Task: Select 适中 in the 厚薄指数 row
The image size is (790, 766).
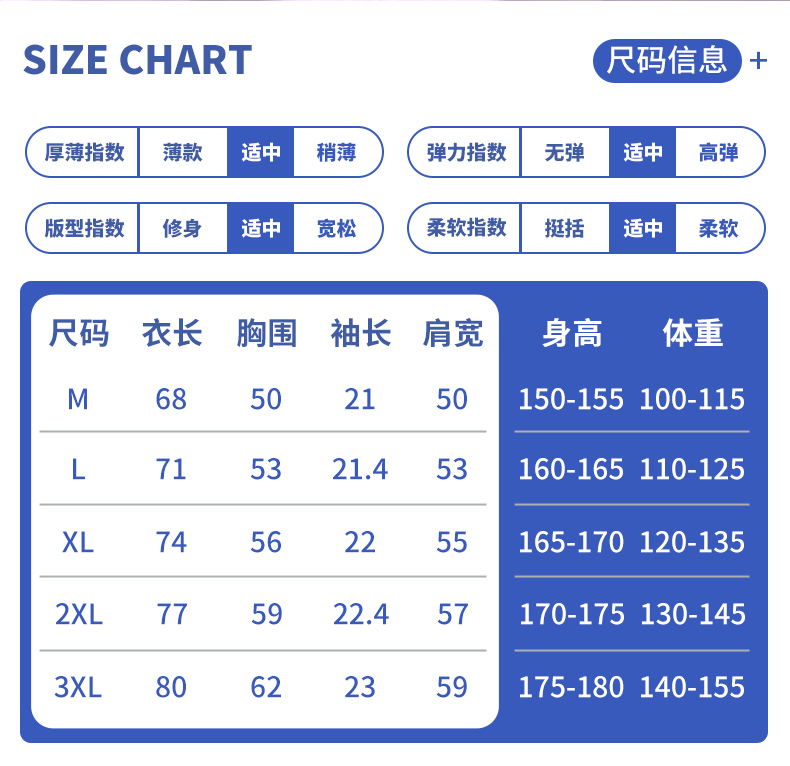Action: click(260, 152)
